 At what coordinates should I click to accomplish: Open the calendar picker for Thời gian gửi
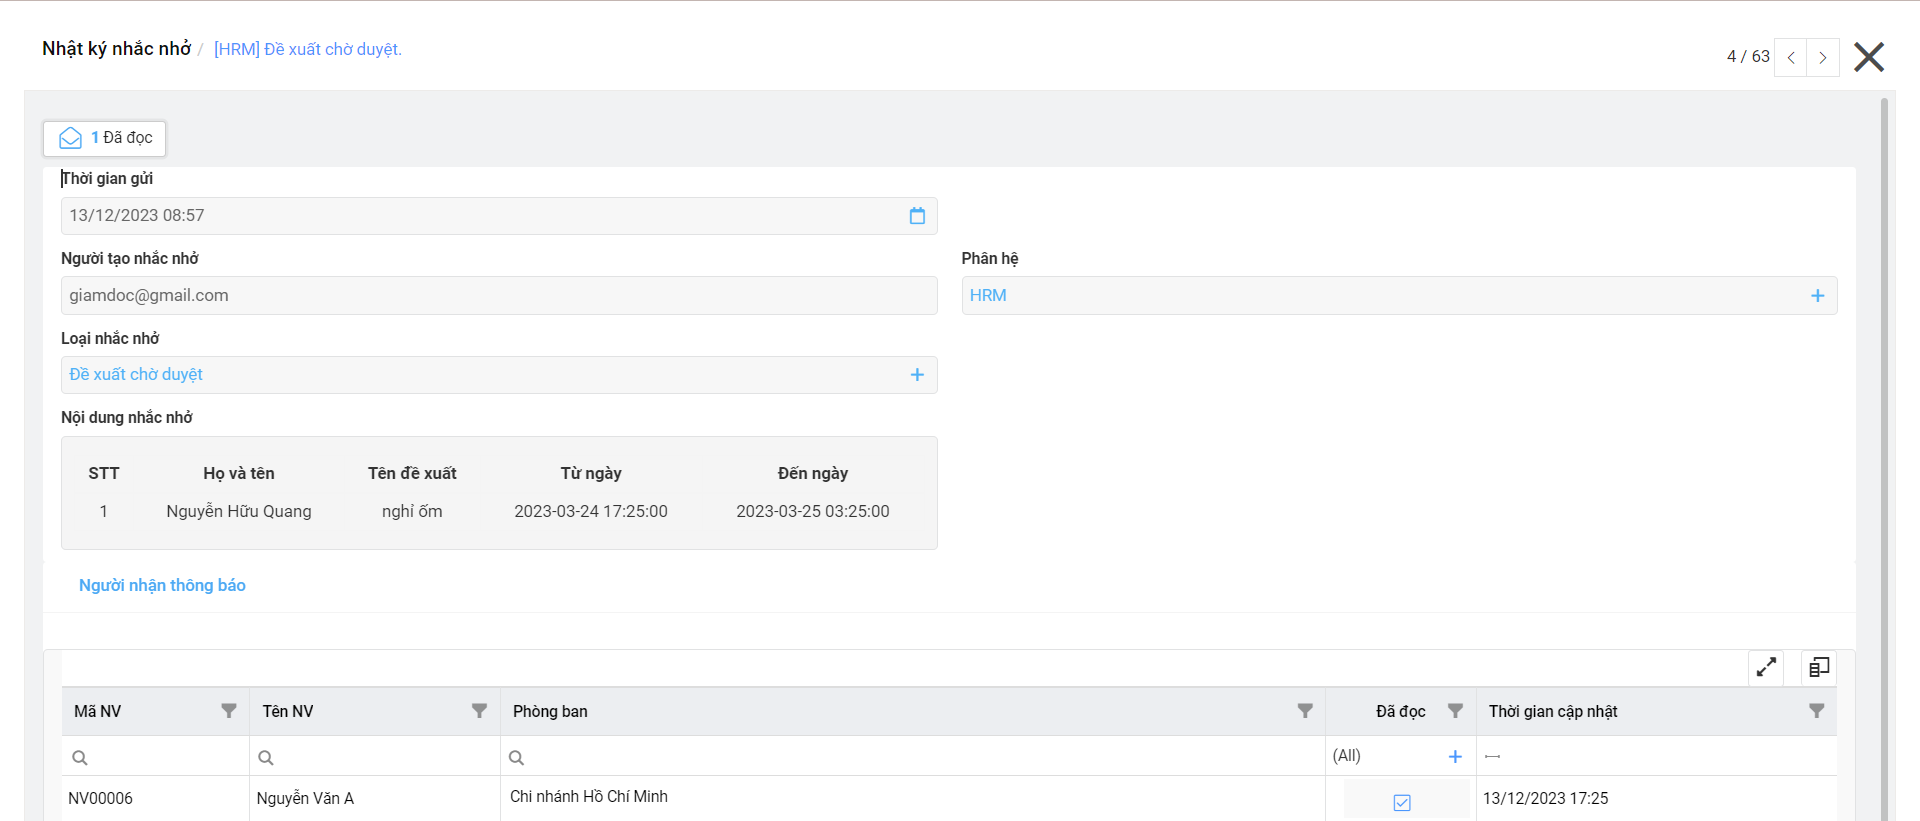pyautogui.click(x=917, y=216)
